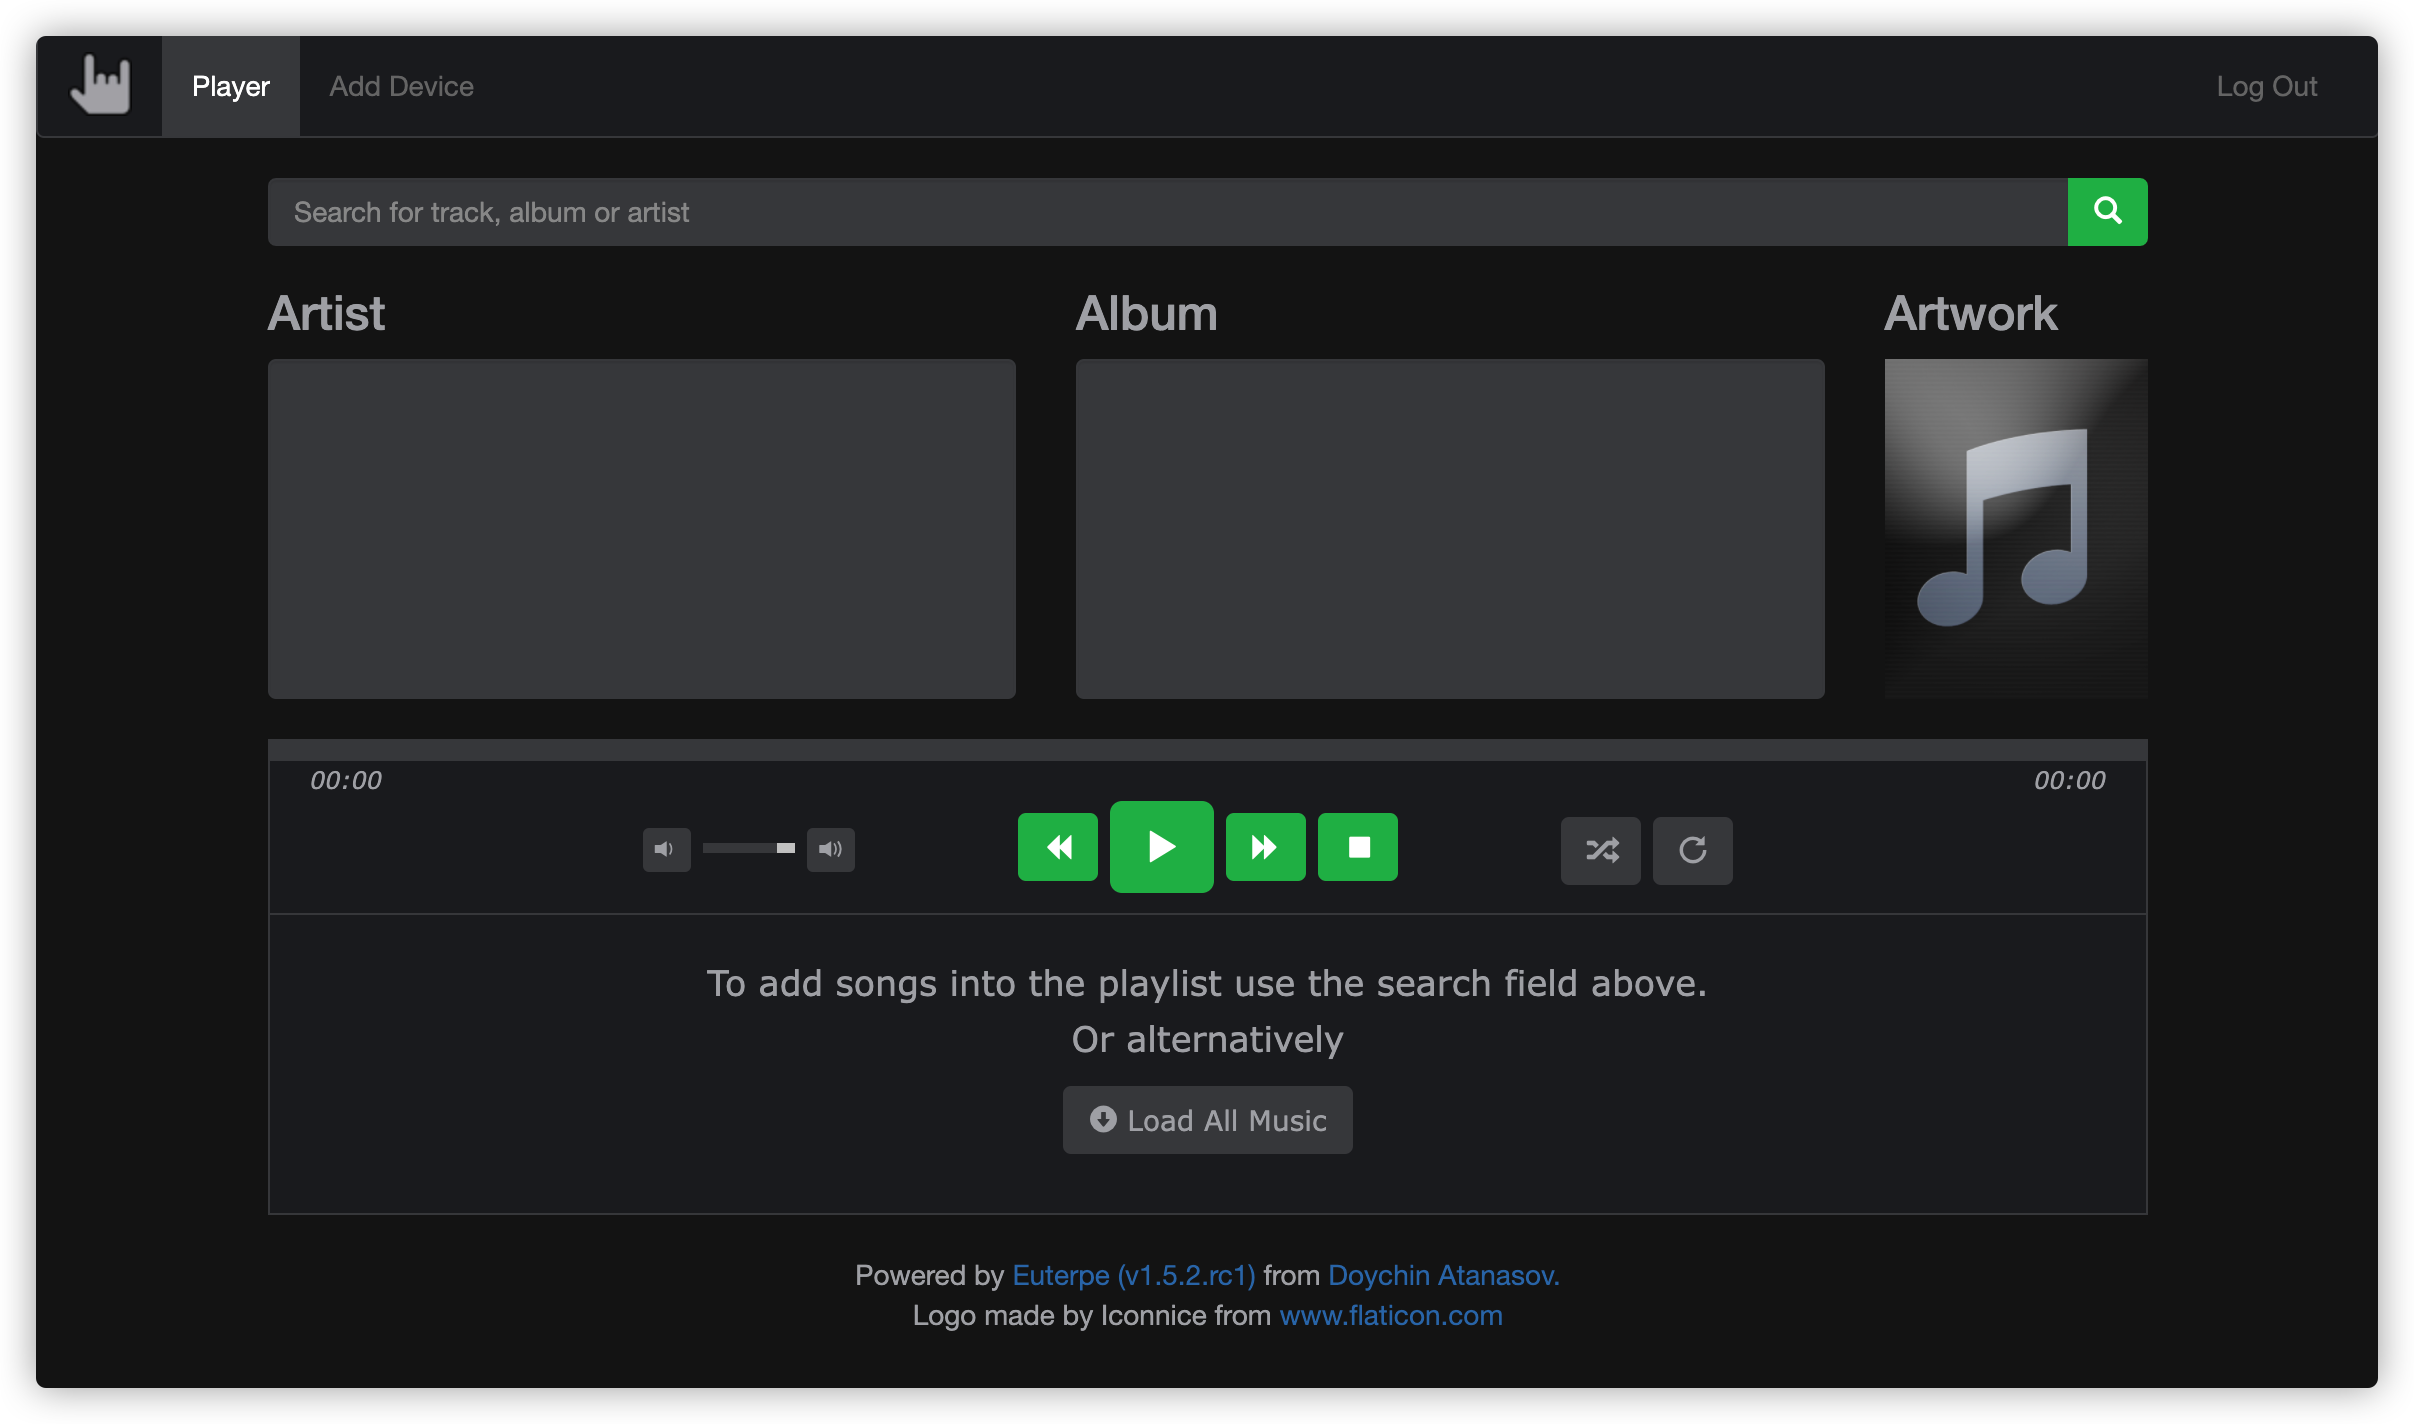Click the track progress bar
2414x1424 pixels.
1207,750
